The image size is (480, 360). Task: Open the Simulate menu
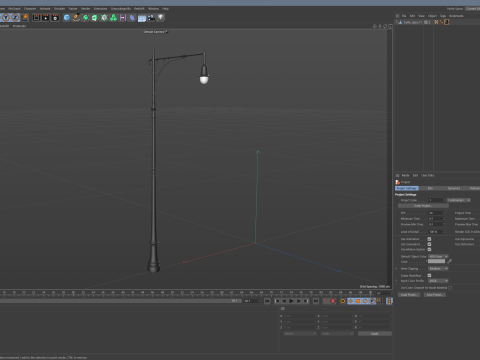pos(60,9)
